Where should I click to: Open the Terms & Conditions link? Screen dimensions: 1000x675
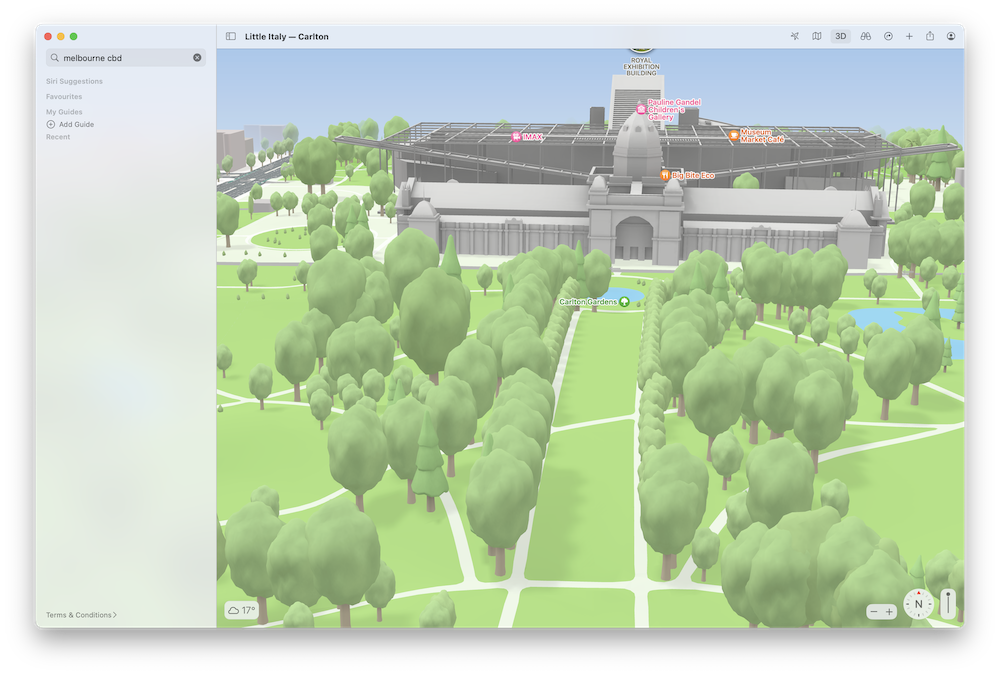click(x=81, y=615)
